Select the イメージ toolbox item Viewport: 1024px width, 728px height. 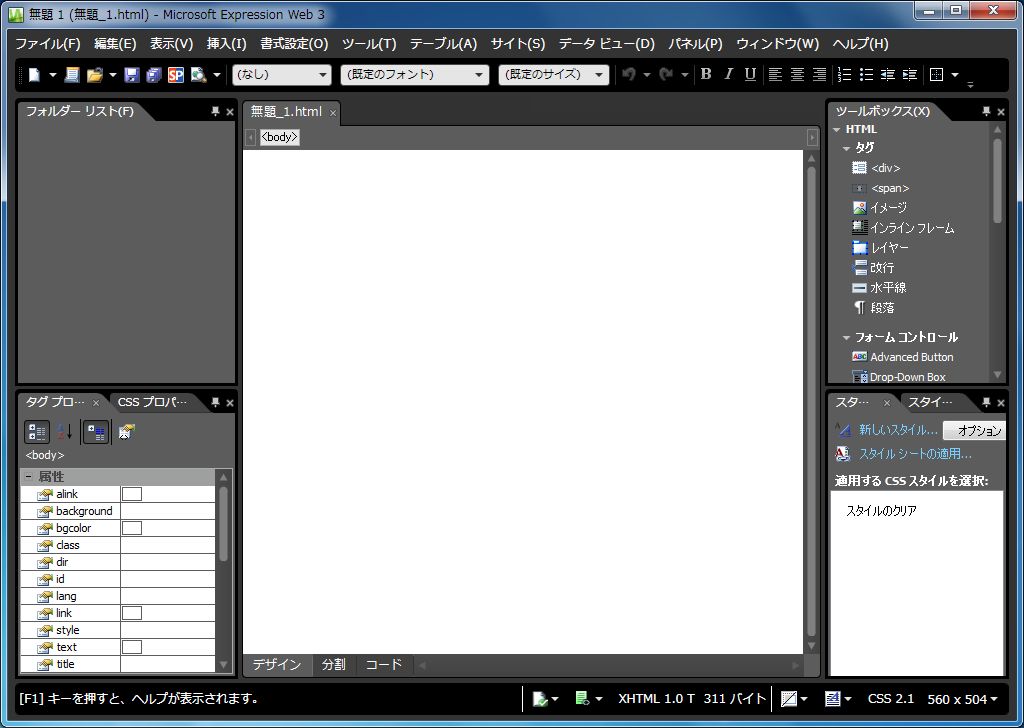[x=879, y=208]
